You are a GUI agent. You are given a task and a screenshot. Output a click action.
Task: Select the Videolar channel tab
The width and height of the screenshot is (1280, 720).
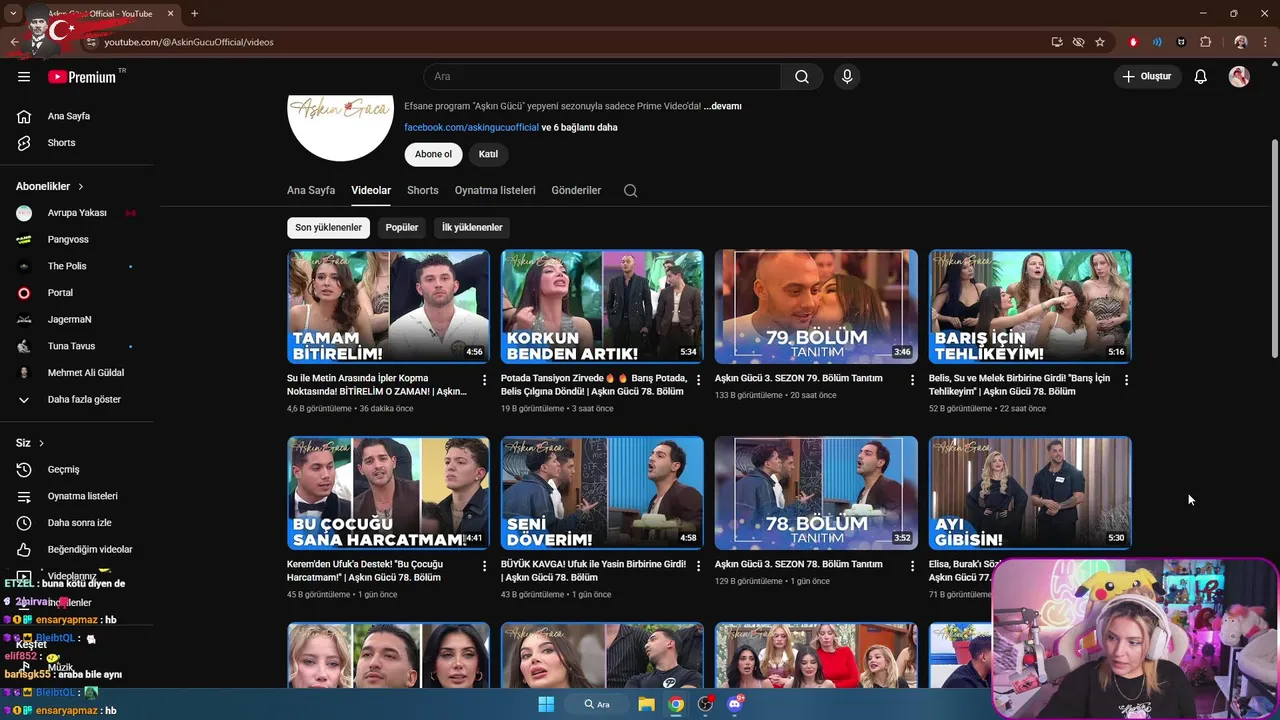tap(371, 190)
